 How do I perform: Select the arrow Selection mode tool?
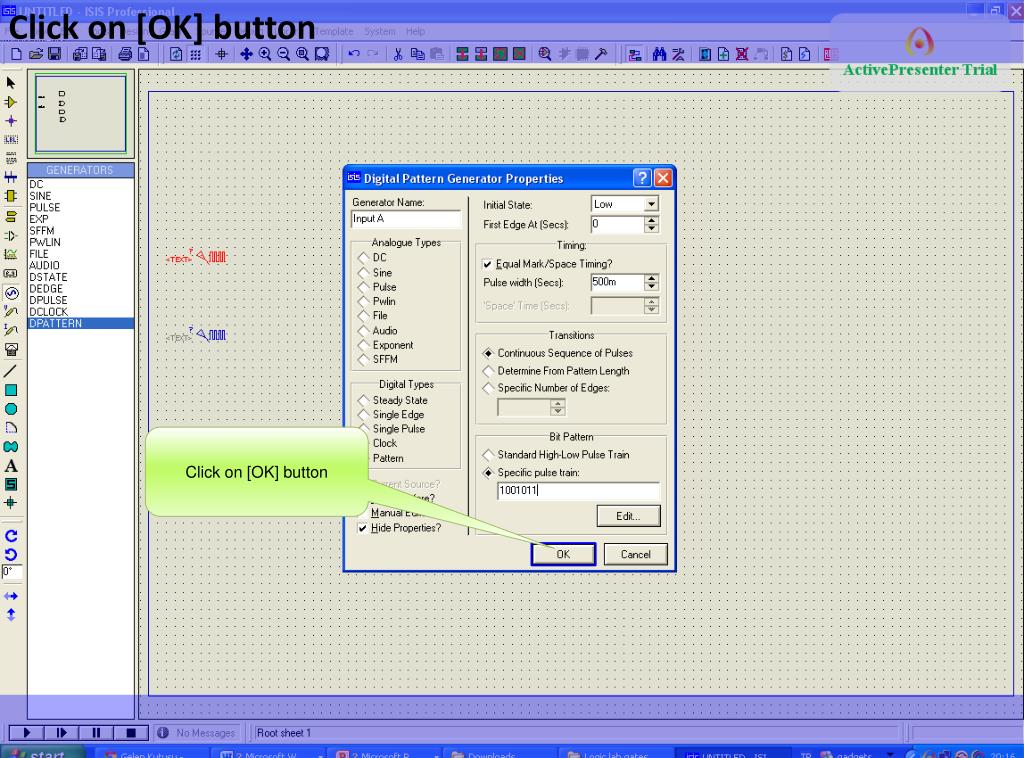point(11,83)
